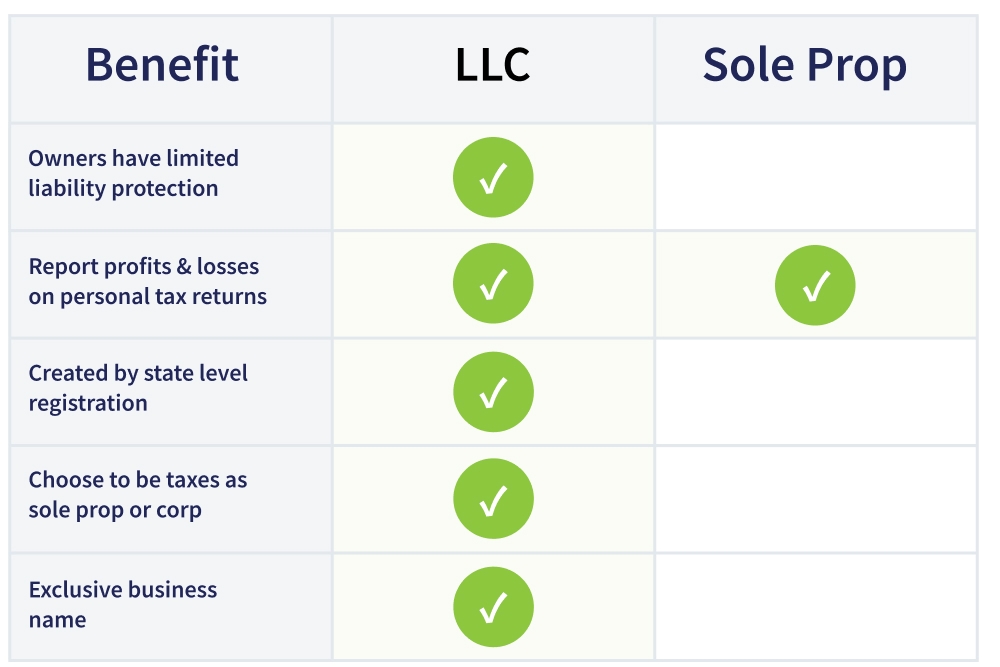Click empty Sole Prop cell for exclusive business name
1000x667 pixels.
click(815, 606)
